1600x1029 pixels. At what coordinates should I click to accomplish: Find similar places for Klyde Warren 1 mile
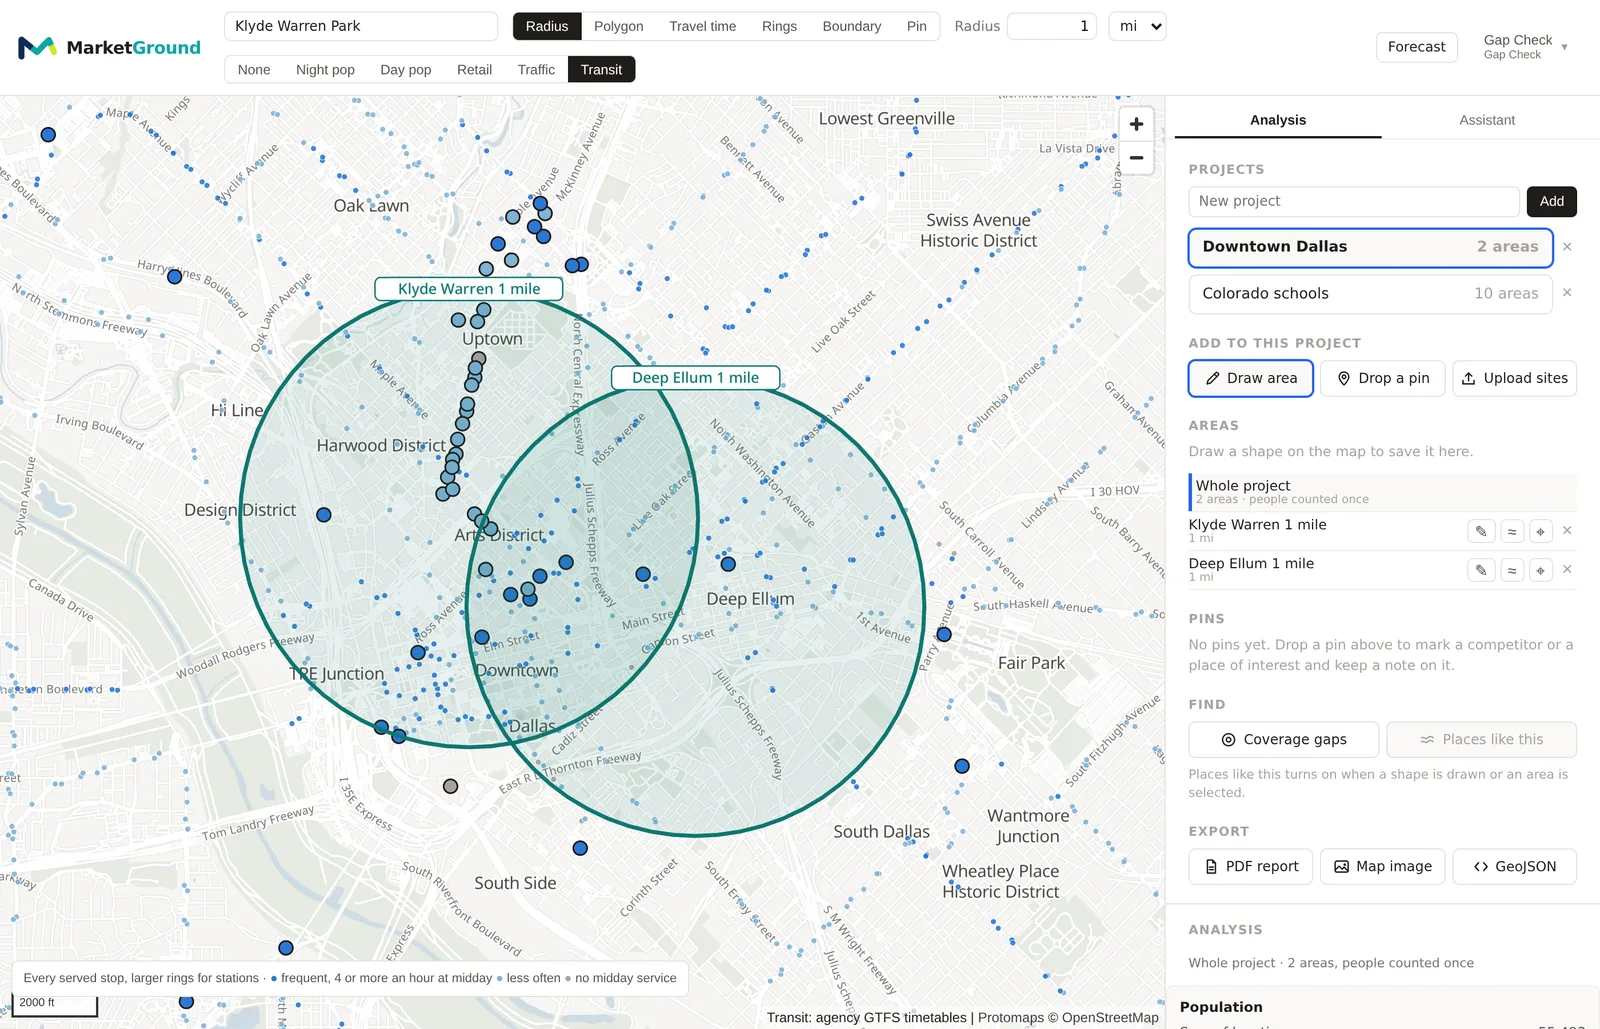click(x=1512, y=531)
